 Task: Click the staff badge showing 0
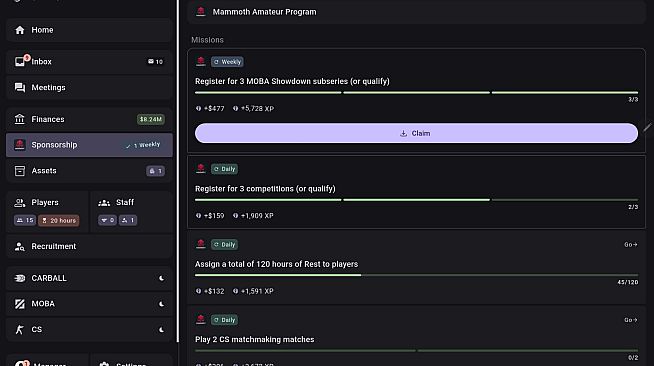click(107, 220)
